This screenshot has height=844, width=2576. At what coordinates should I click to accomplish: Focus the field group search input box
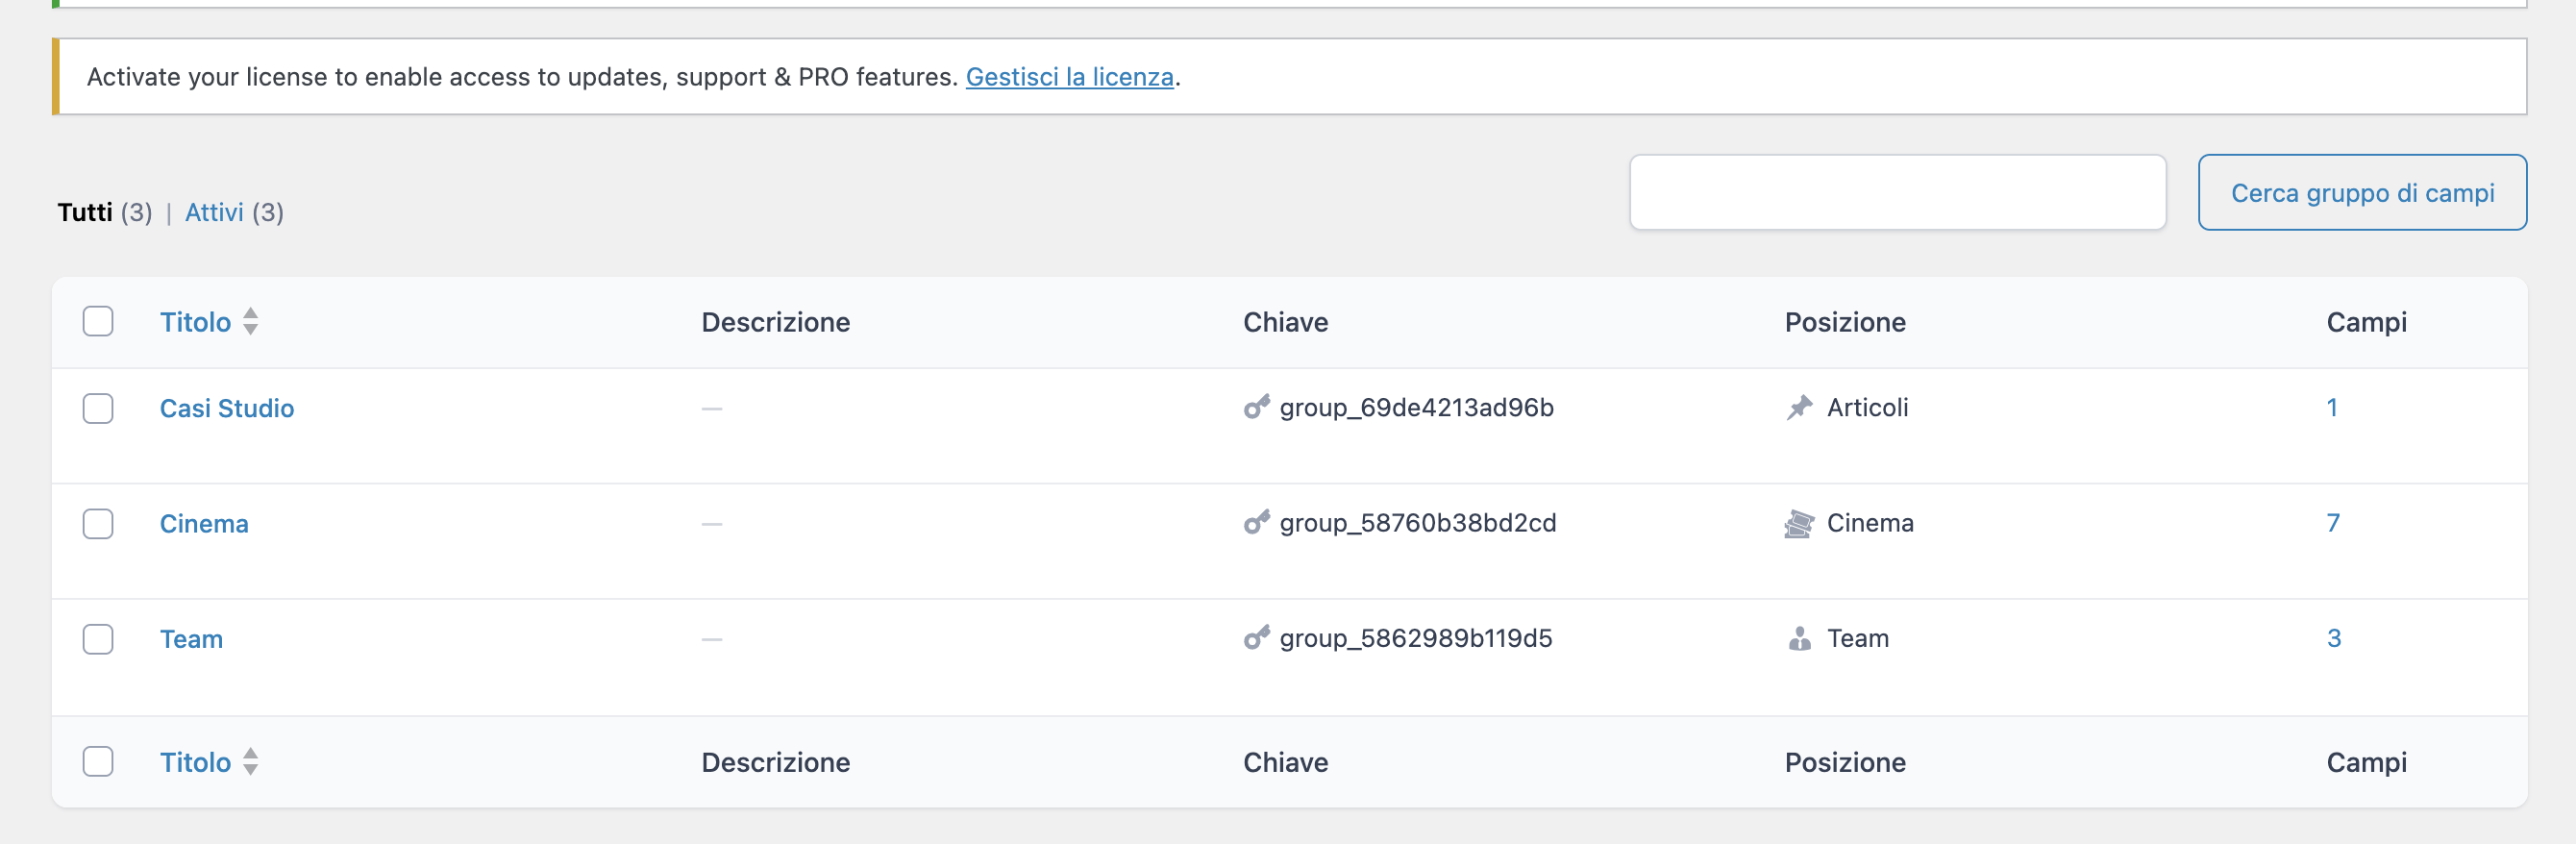coord(1897,192)
